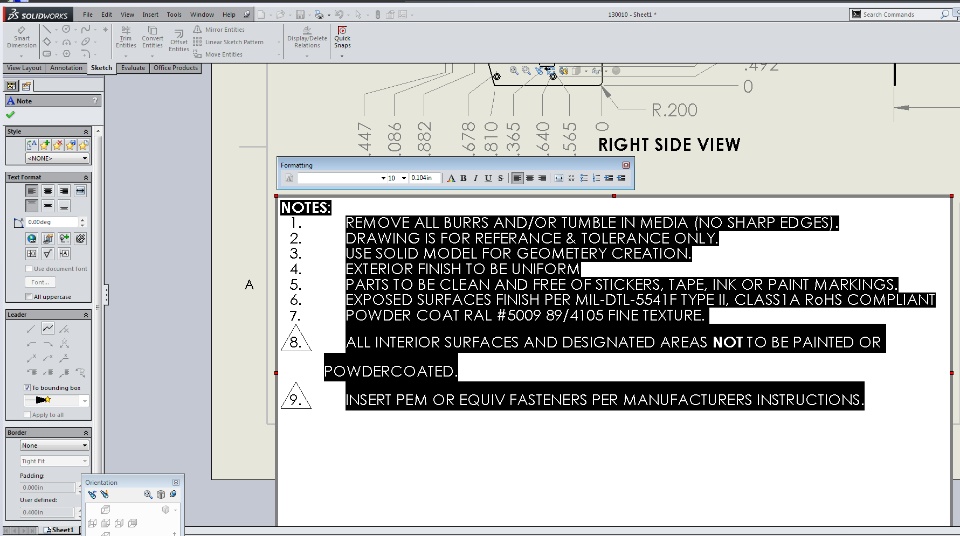
Task: Click Load Style star icon
Action: tap(83, 145)
